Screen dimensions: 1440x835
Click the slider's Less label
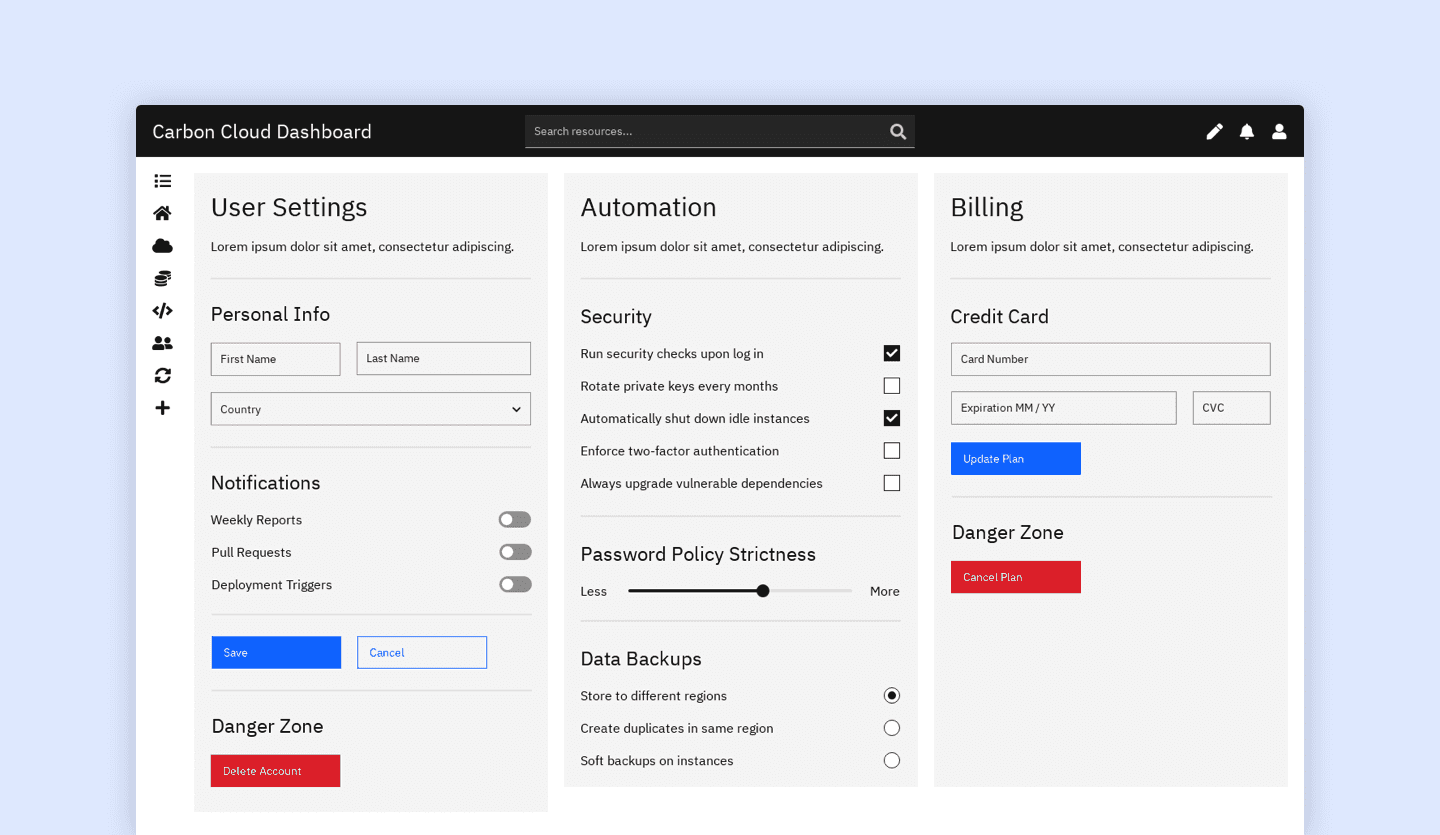coord(593,591)
